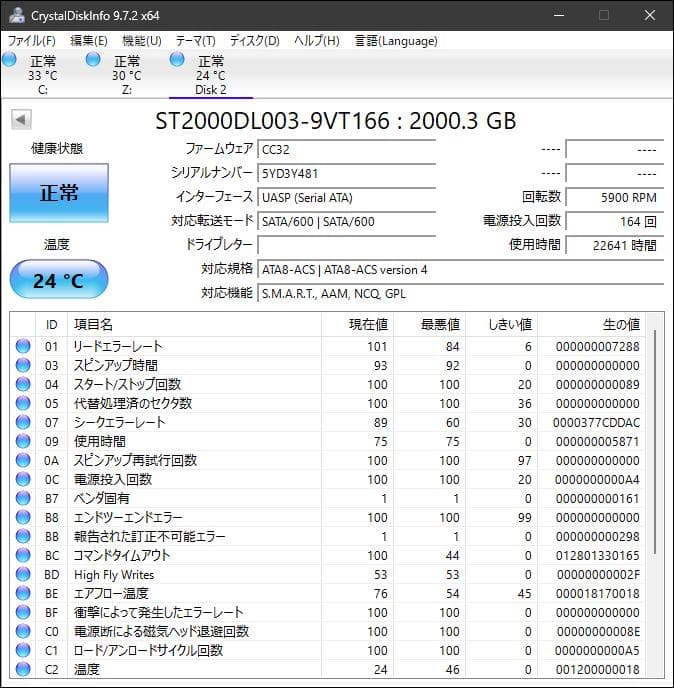Minimize the CrystalDiskInfo window
This screenshot has height=688, width=674.
pyautogui.click(x=559, y=15)
